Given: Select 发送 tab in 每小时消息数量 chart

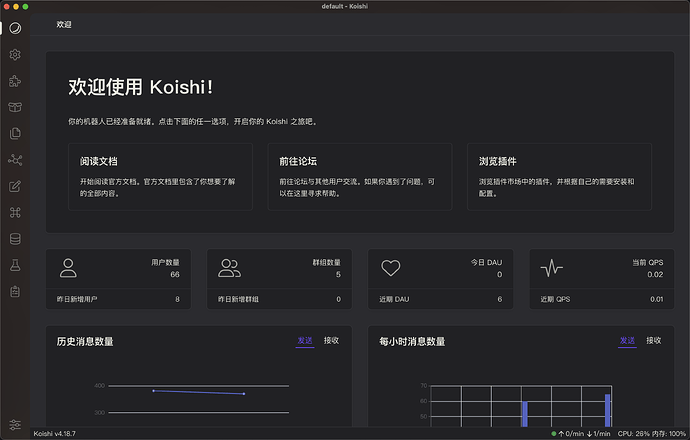Looking at the screenshot, I should [627, 340].
